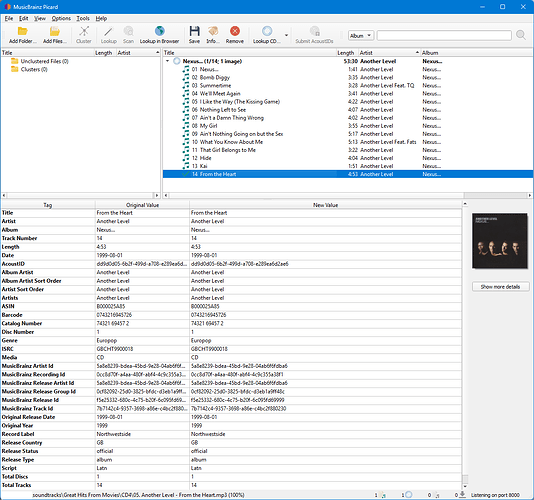Click new value of AcoustID tag
534x500 pixels.
click(240, 264)
